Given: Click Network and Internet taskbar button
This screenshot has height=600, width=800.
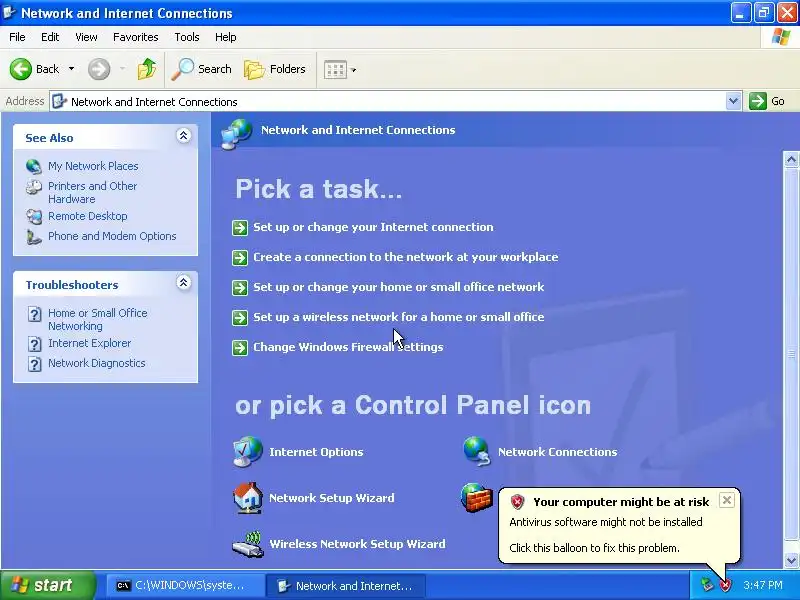Looking at the screenshot, I should [x=346, y=586].
